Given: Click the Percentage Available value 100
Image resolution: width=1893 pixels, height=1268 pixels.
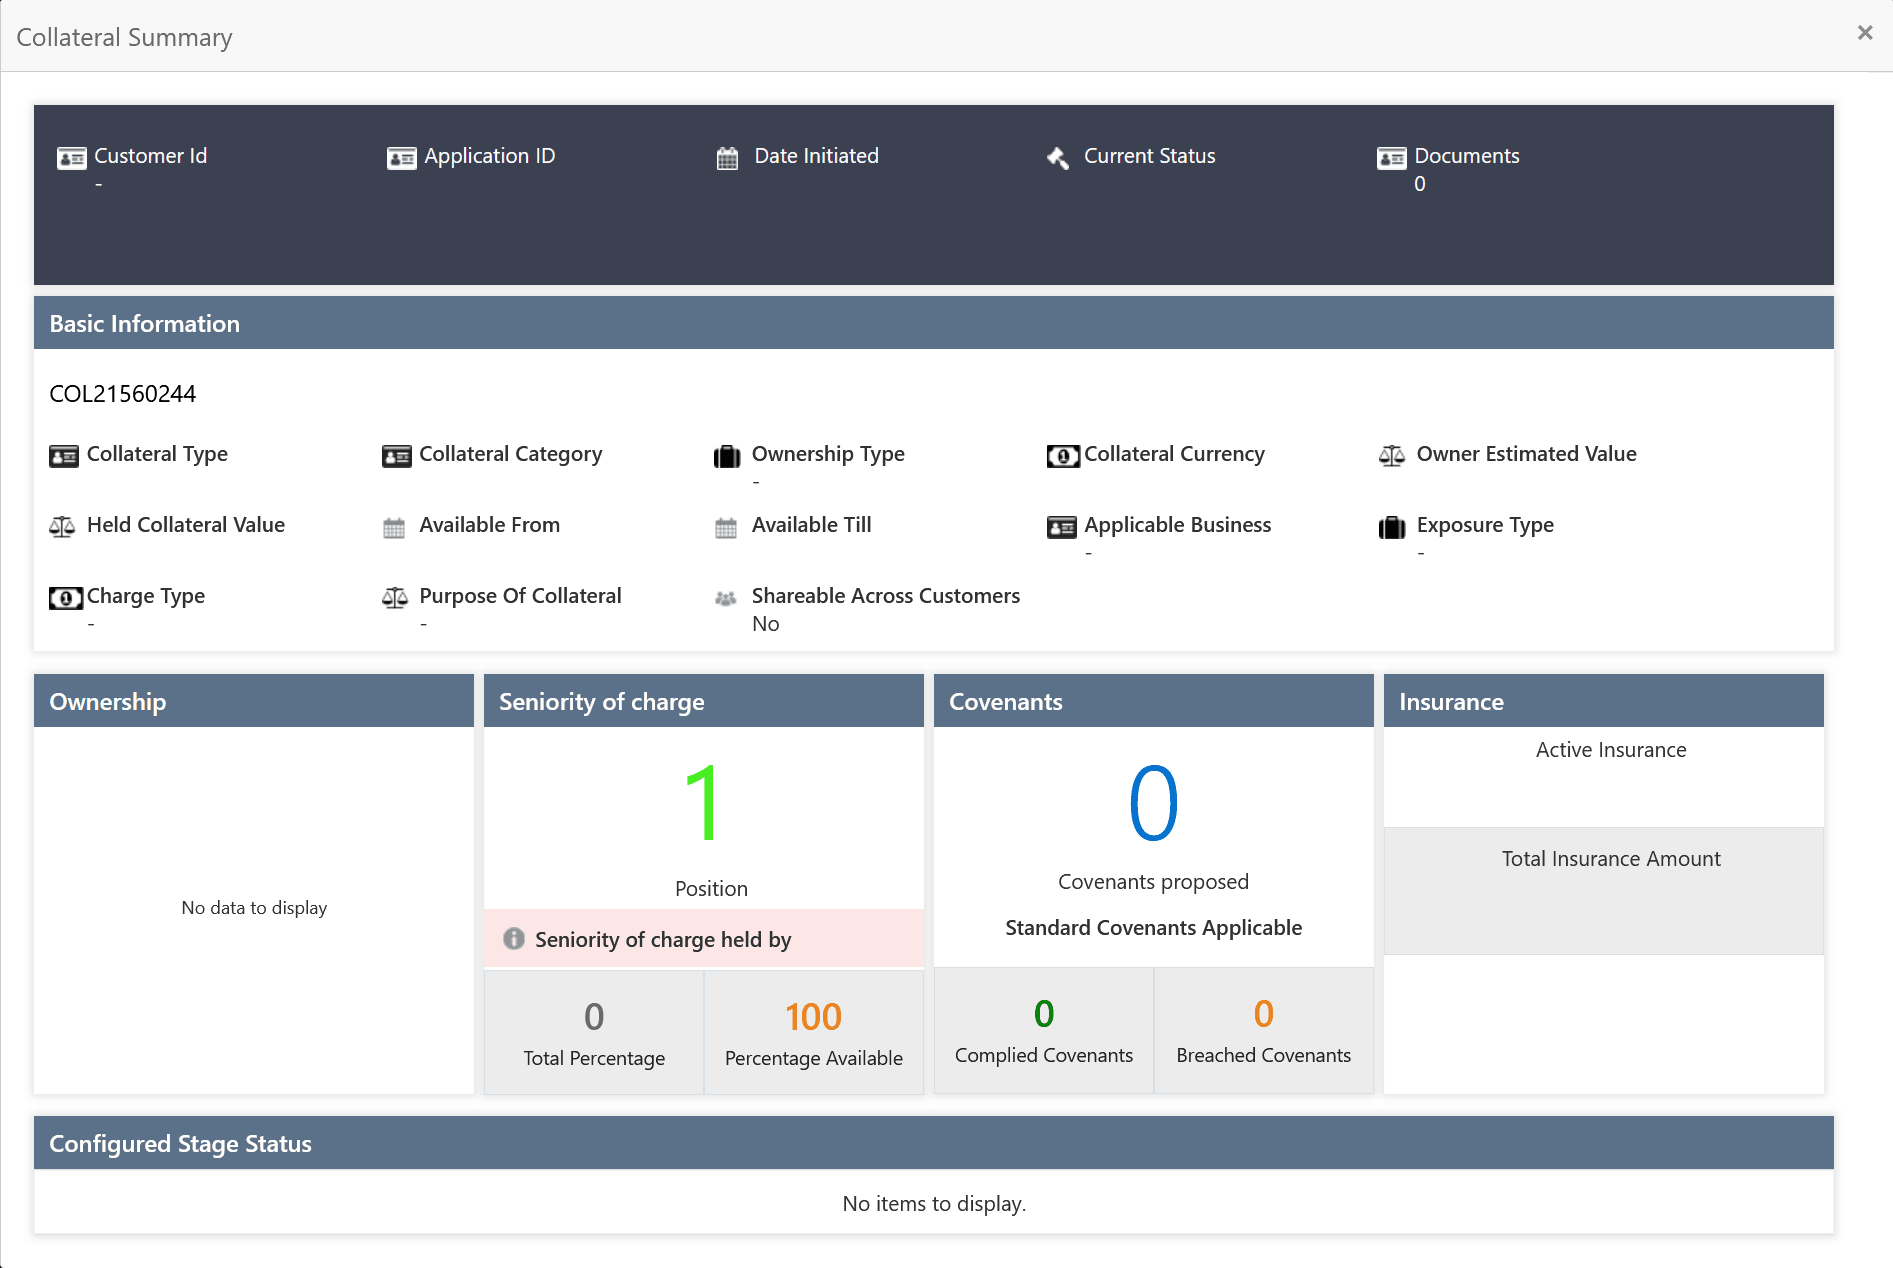Looking at the screenshot, I should (814, 1017).
